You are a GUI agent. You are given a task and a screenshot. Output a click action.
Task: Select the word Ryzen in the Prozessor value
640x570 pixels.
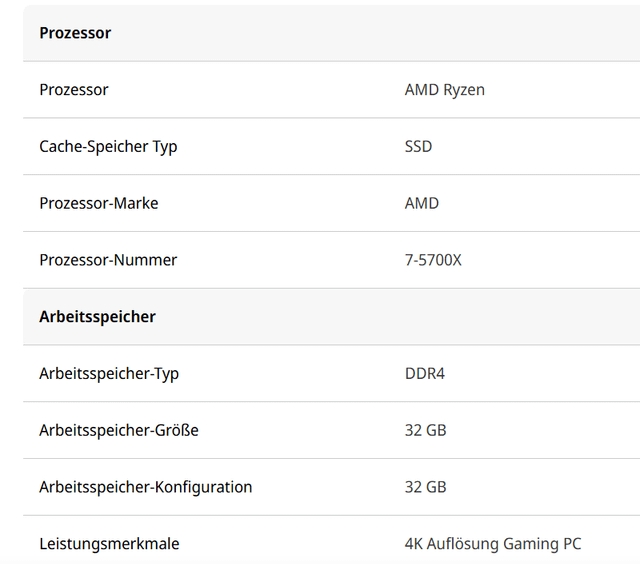coord(464,90)
